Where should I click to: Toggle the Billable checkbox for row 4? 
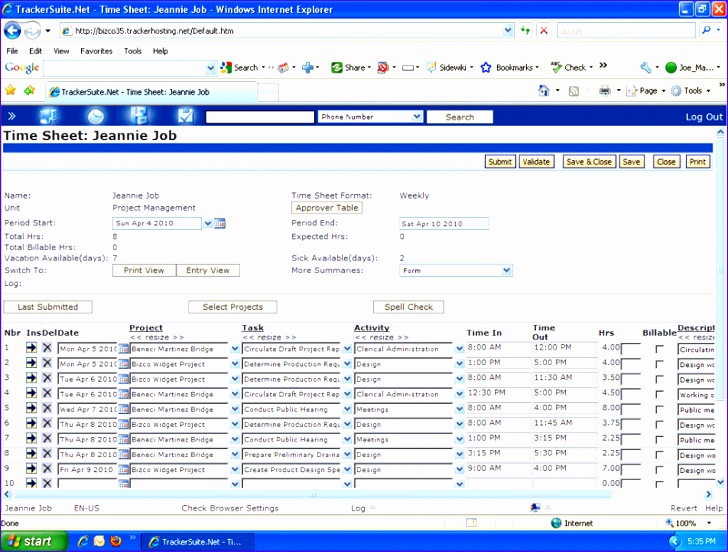659,394
